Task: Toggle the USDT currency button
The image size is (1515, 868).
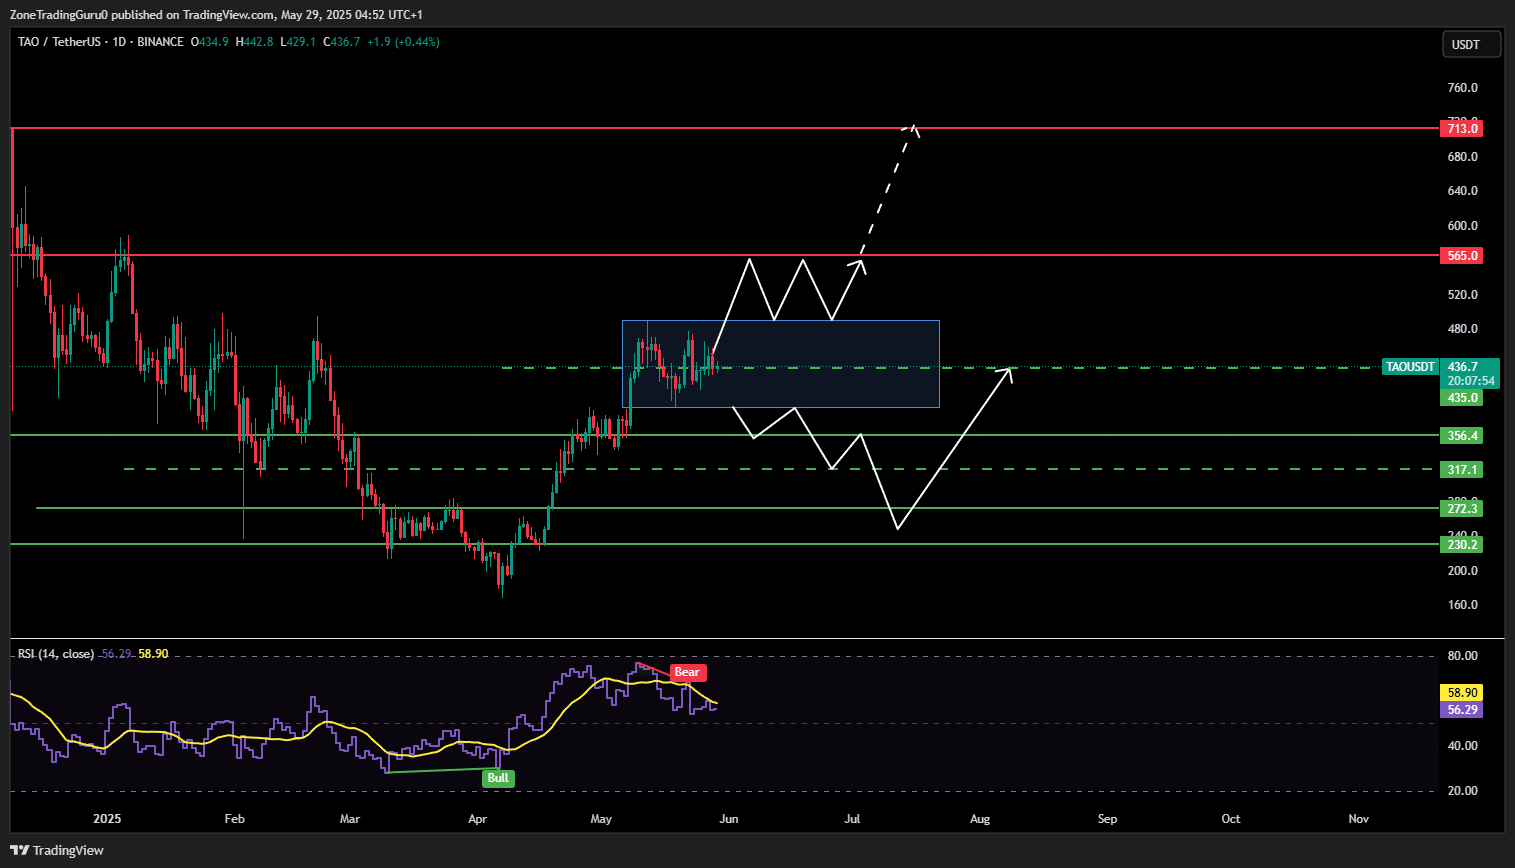Action: (1470, 44)
